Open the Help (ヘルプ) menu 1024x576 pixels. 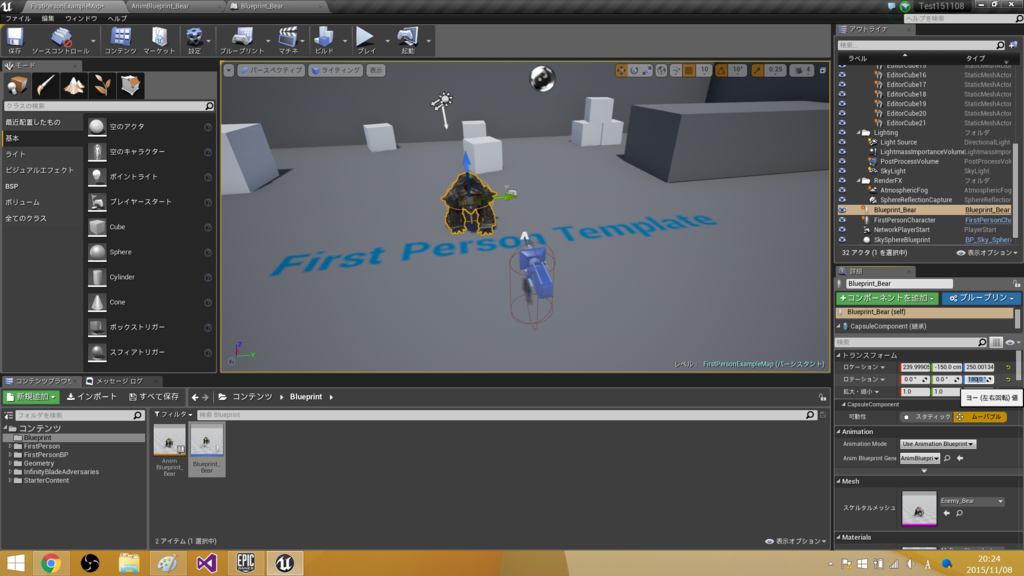coord(118,19)
